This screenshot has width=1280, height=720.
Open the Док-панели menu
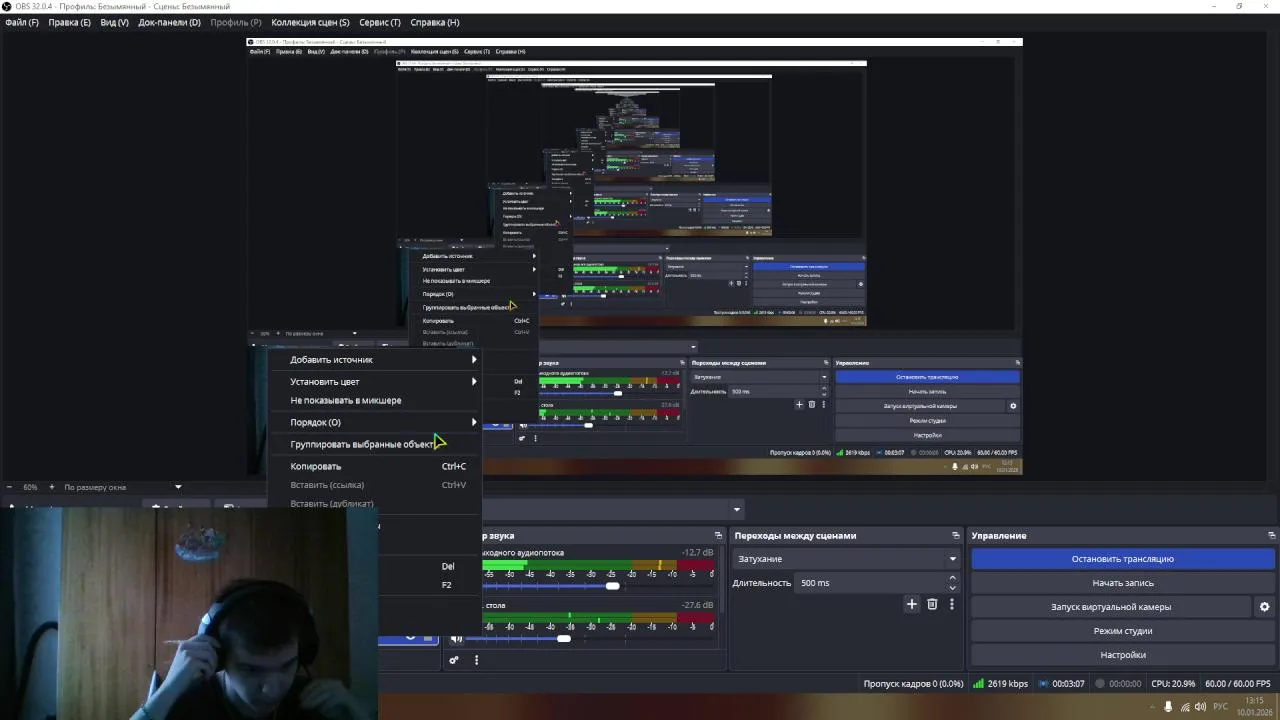(x=169, y=22)
